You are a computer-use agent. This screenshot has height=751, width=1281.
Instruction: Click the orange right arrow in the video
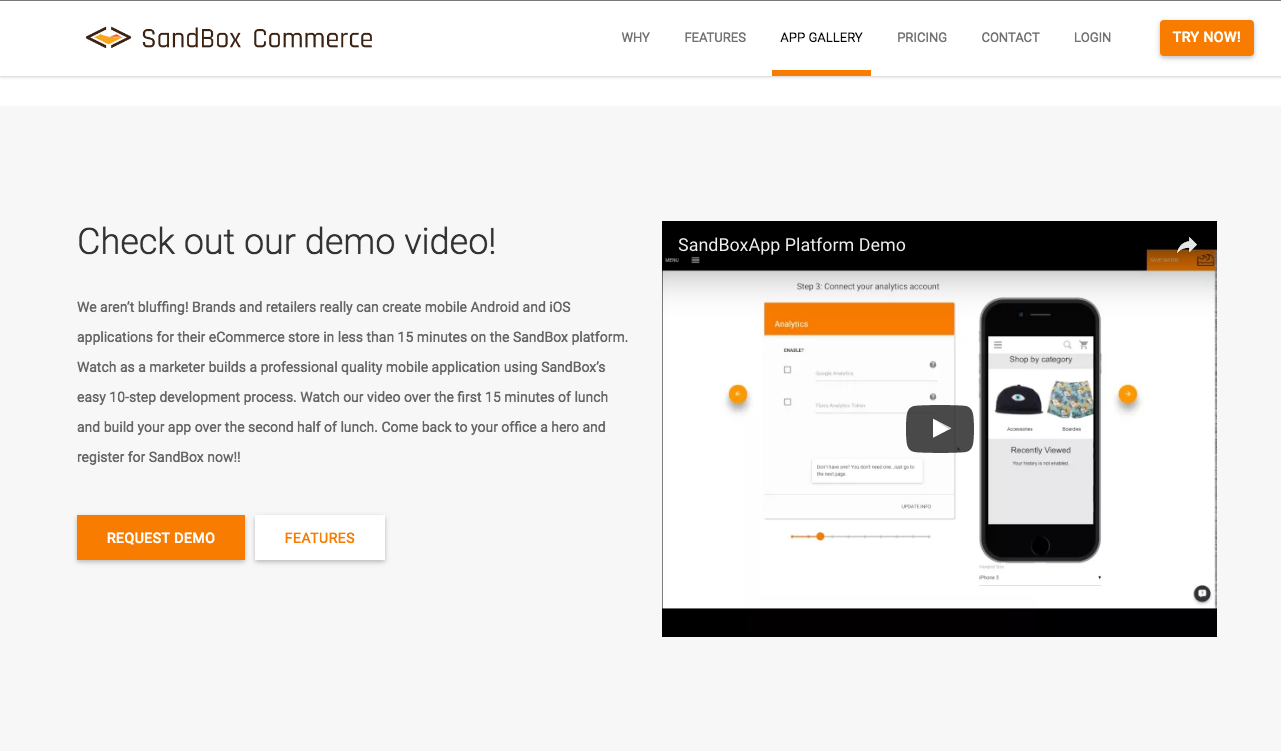point(1127,394)
